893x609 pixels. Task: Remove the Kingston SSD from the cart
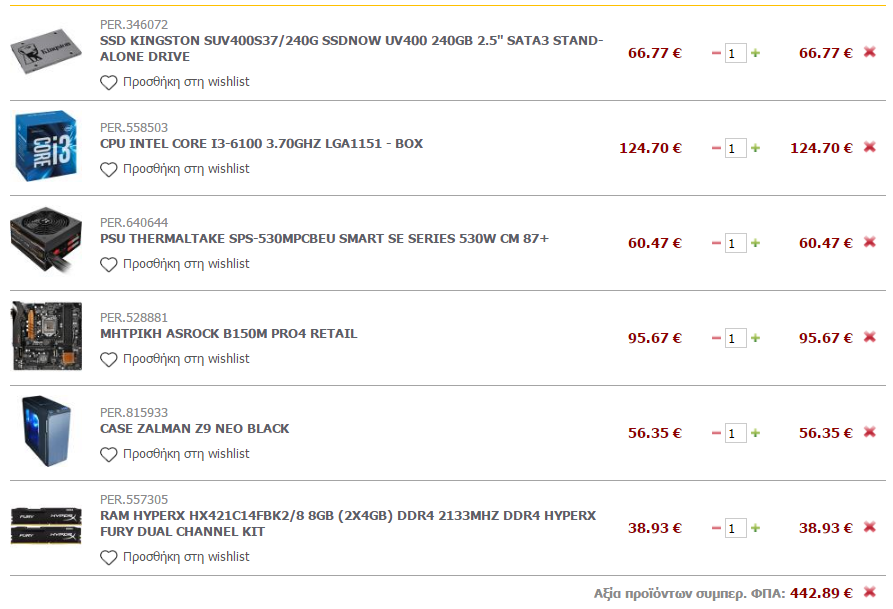(x=869, y=52)
